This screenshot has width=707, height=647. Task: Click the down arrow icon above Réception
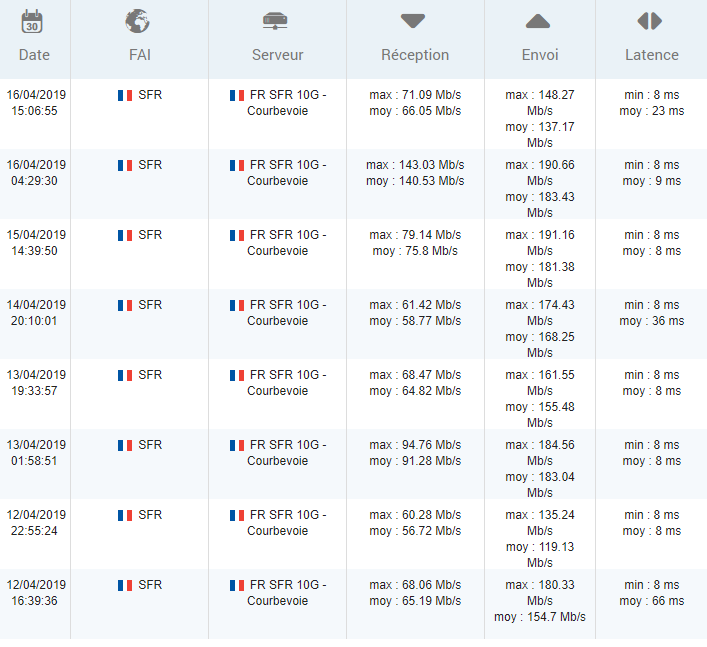[x=413, y=21]
